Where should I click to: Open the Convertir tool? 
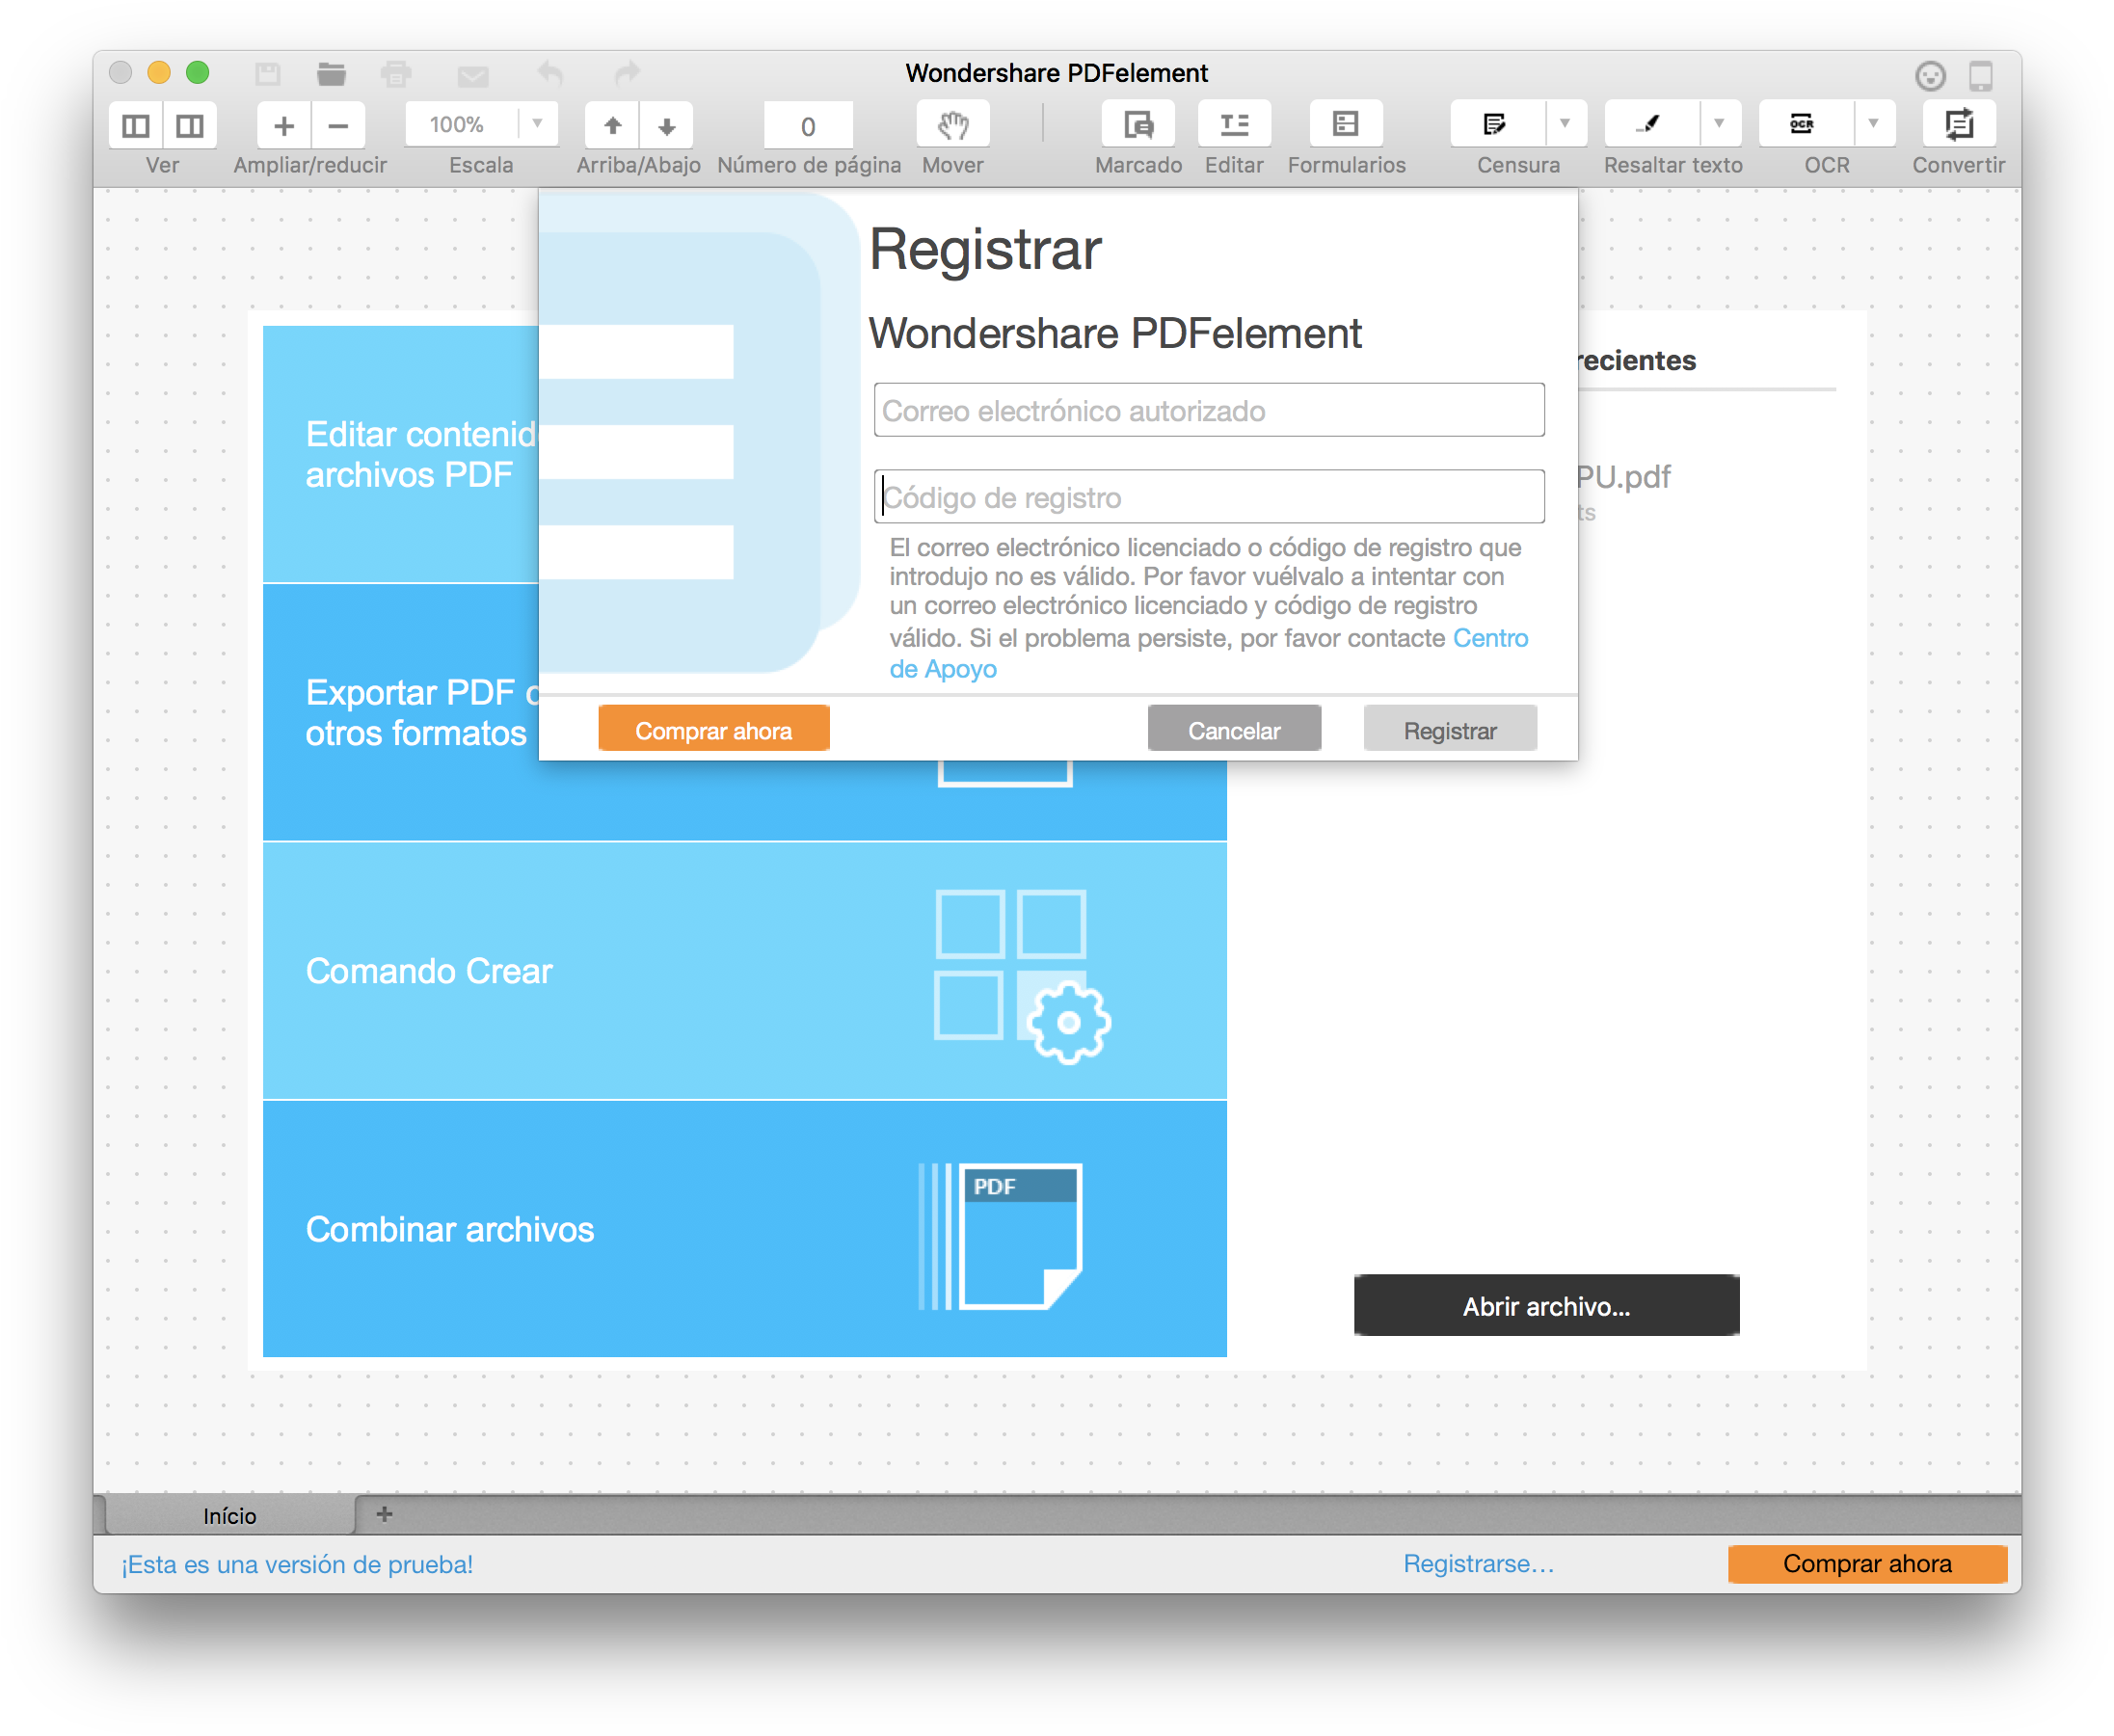pos(1958,125)
